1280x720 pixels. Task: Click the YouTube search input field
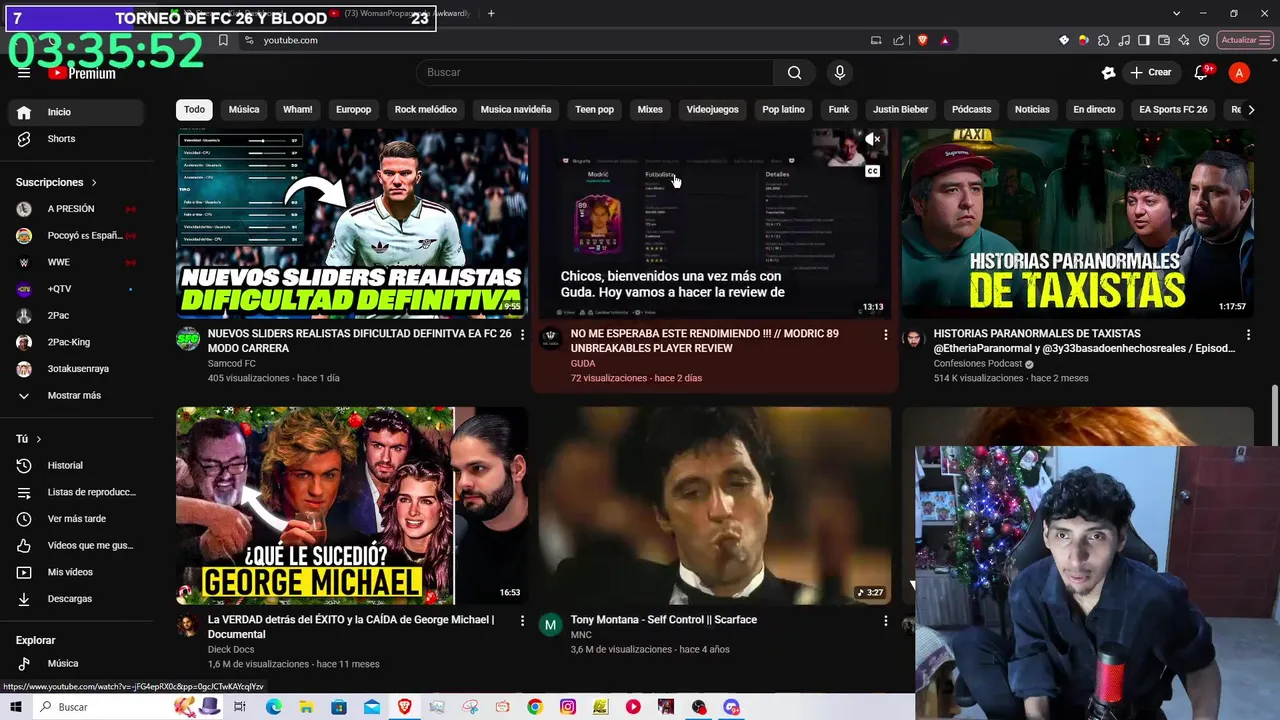point(595,72)
